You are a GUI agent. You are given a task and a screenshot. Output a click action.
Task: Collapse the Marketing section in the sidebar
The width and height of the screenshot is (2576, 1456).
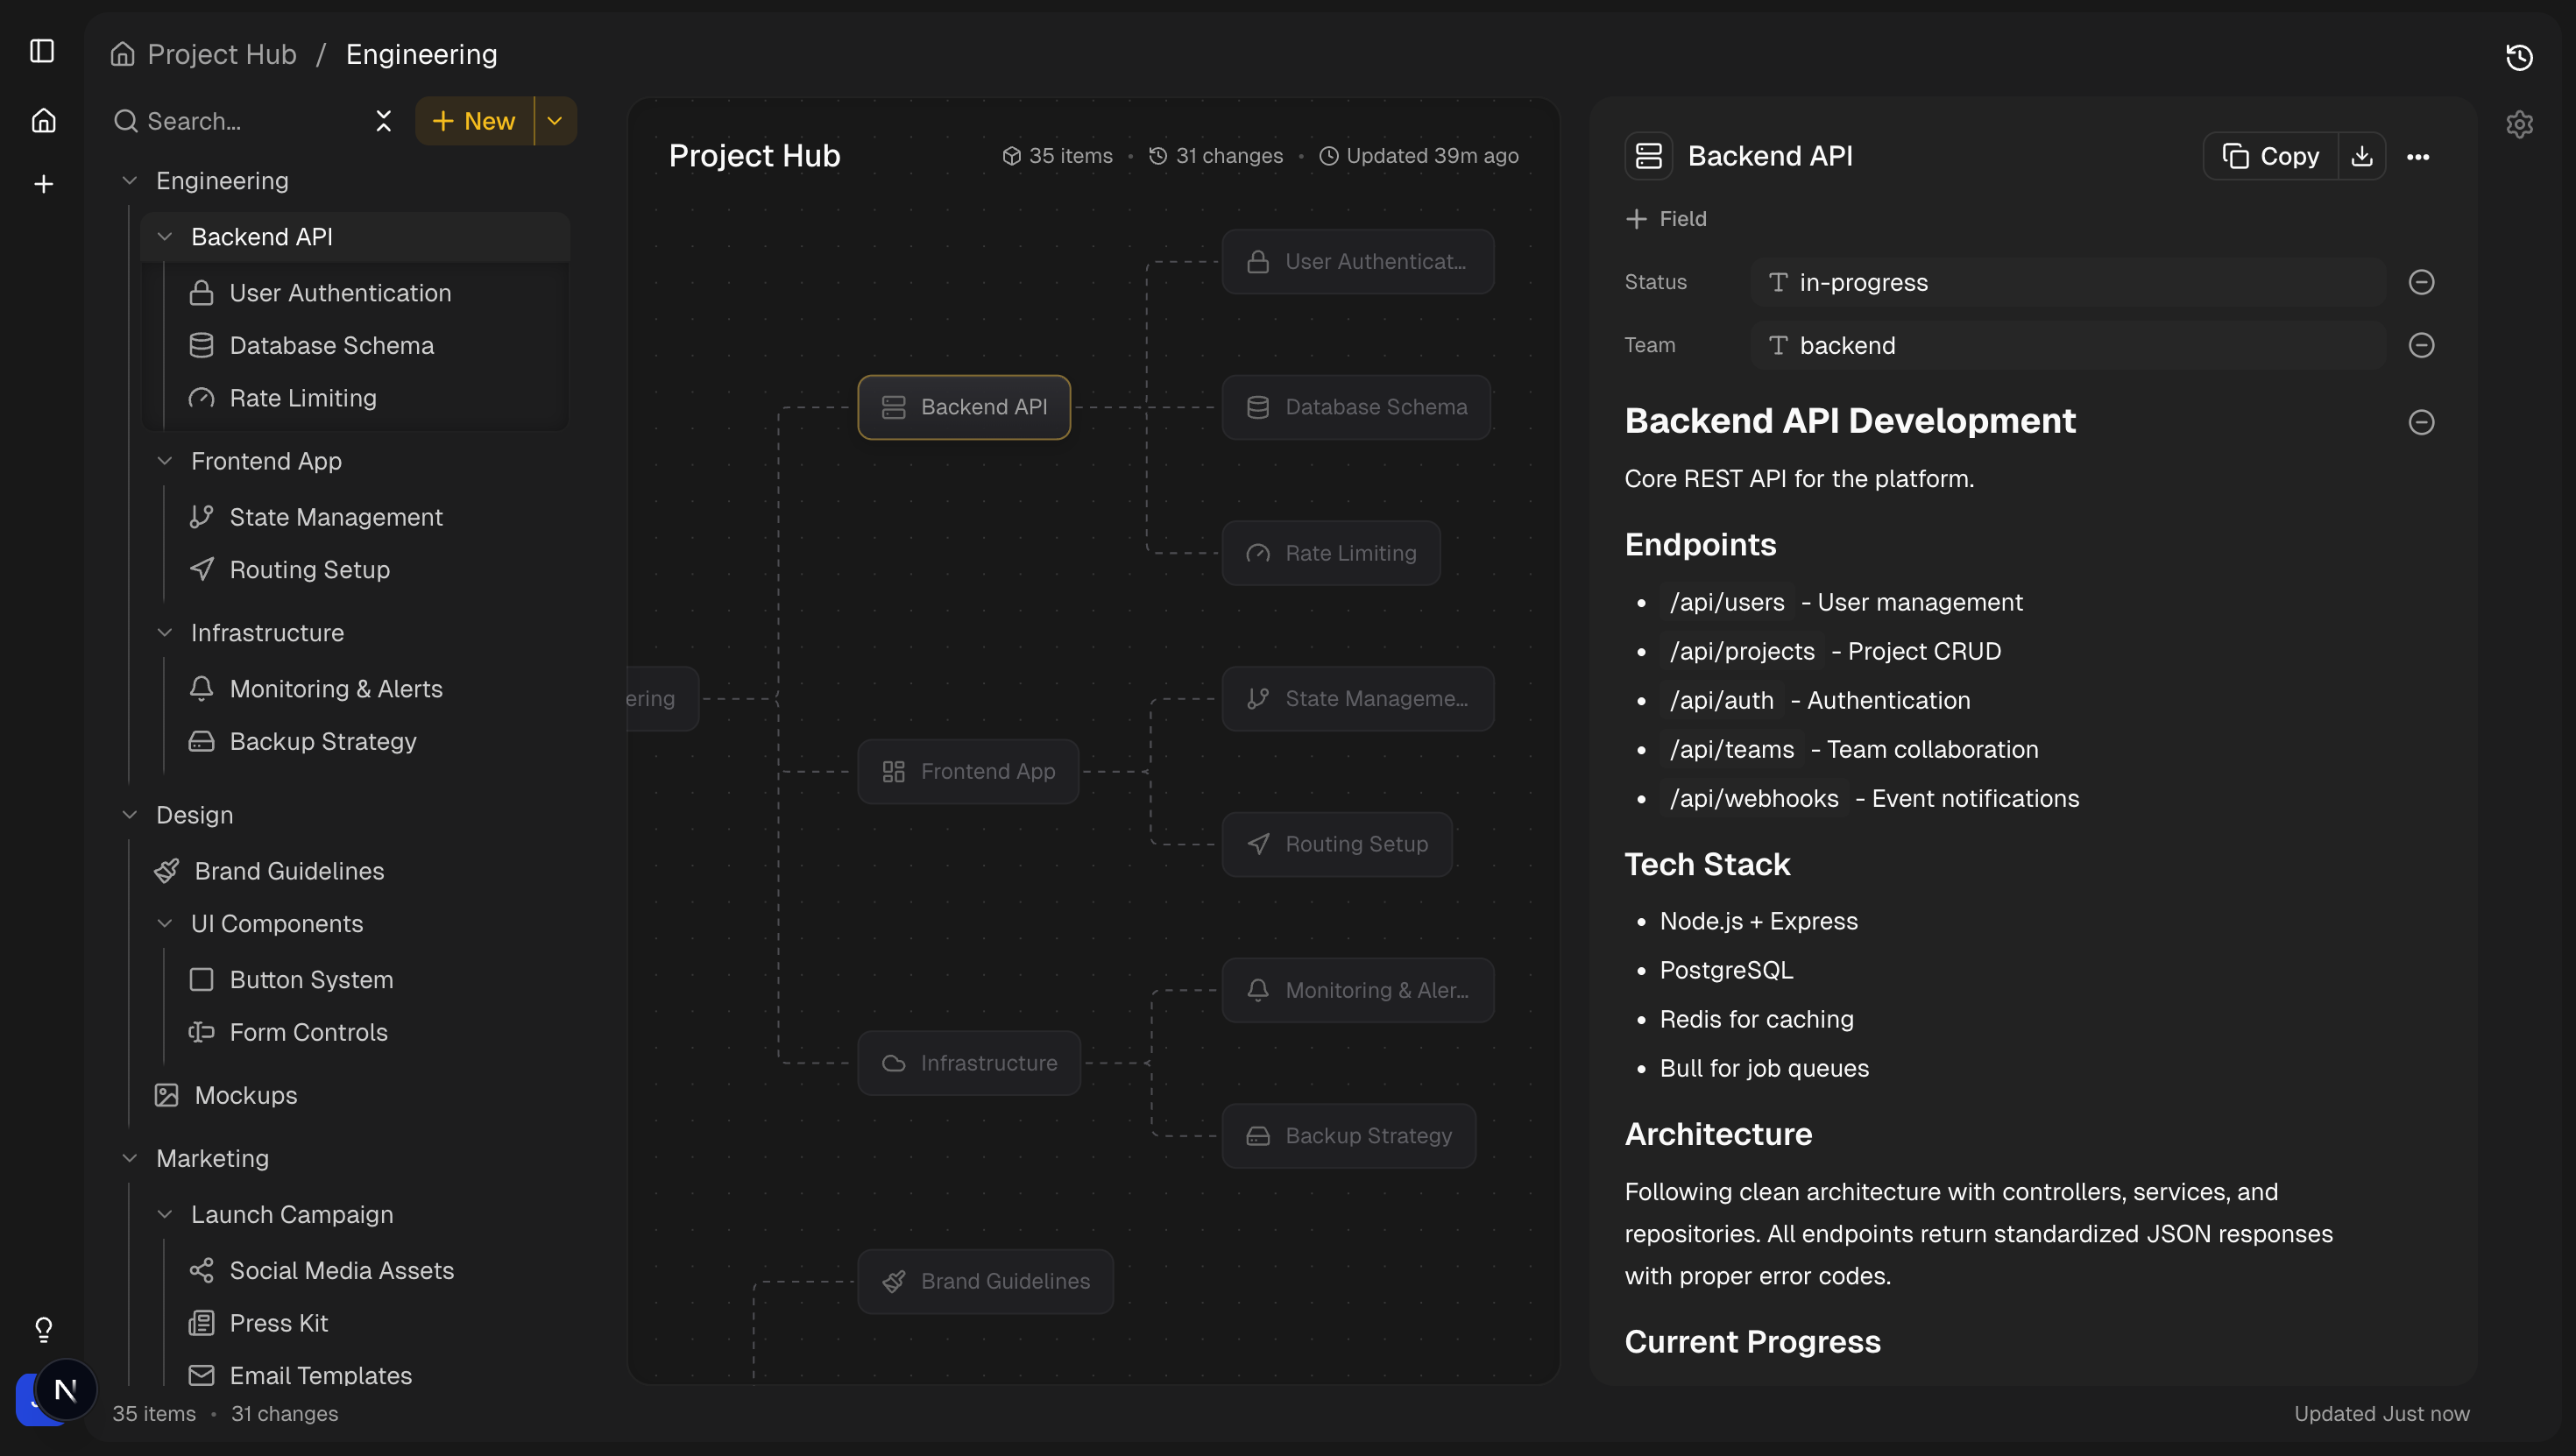(130, 1157)
